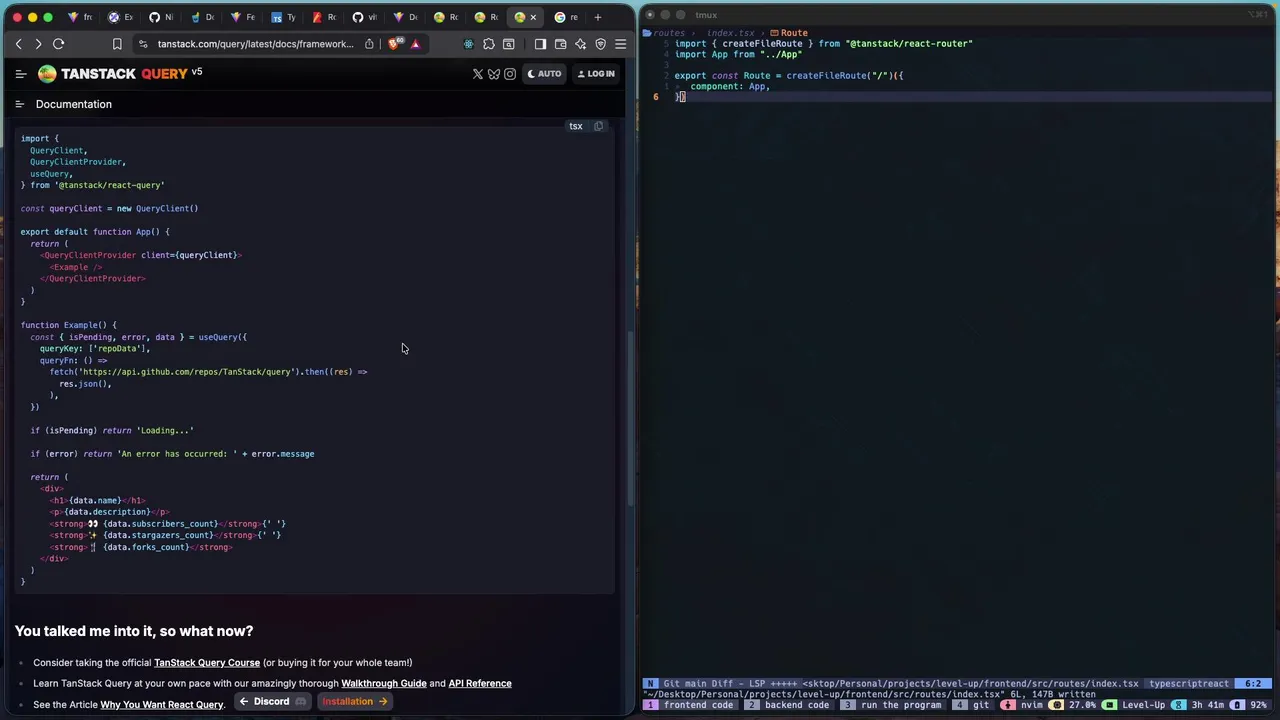
Task: Bookmark this page with the bookmark icon
Action: (117, 44)
